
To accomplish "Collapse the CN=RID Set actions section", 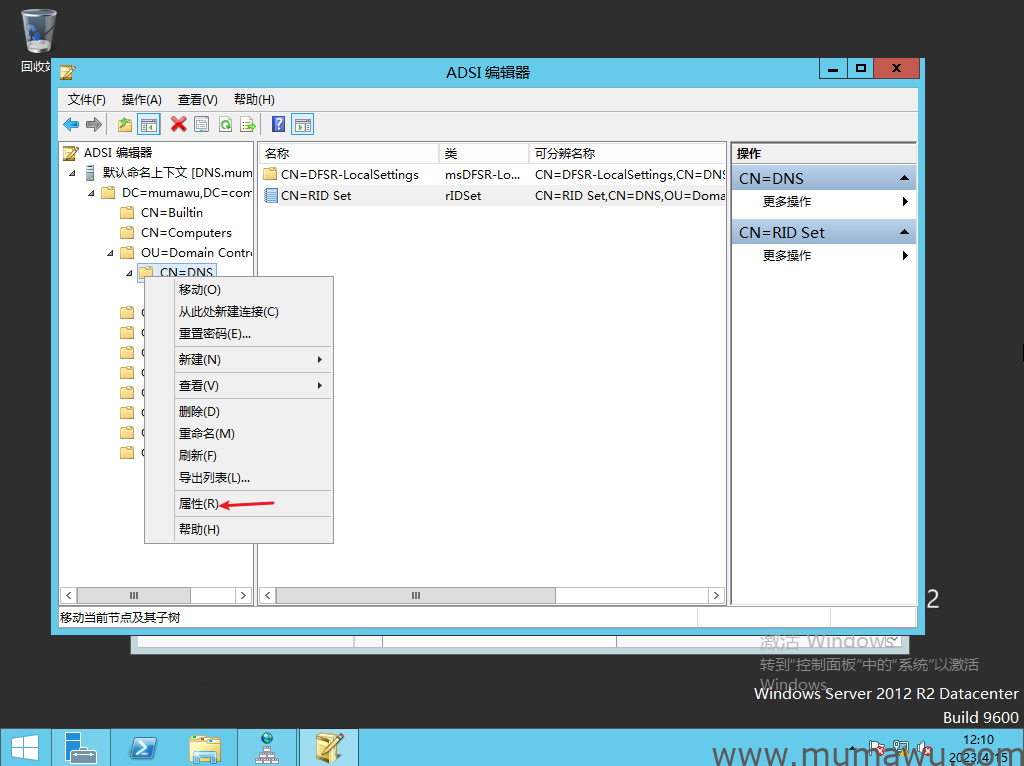I will pos(904,232).
